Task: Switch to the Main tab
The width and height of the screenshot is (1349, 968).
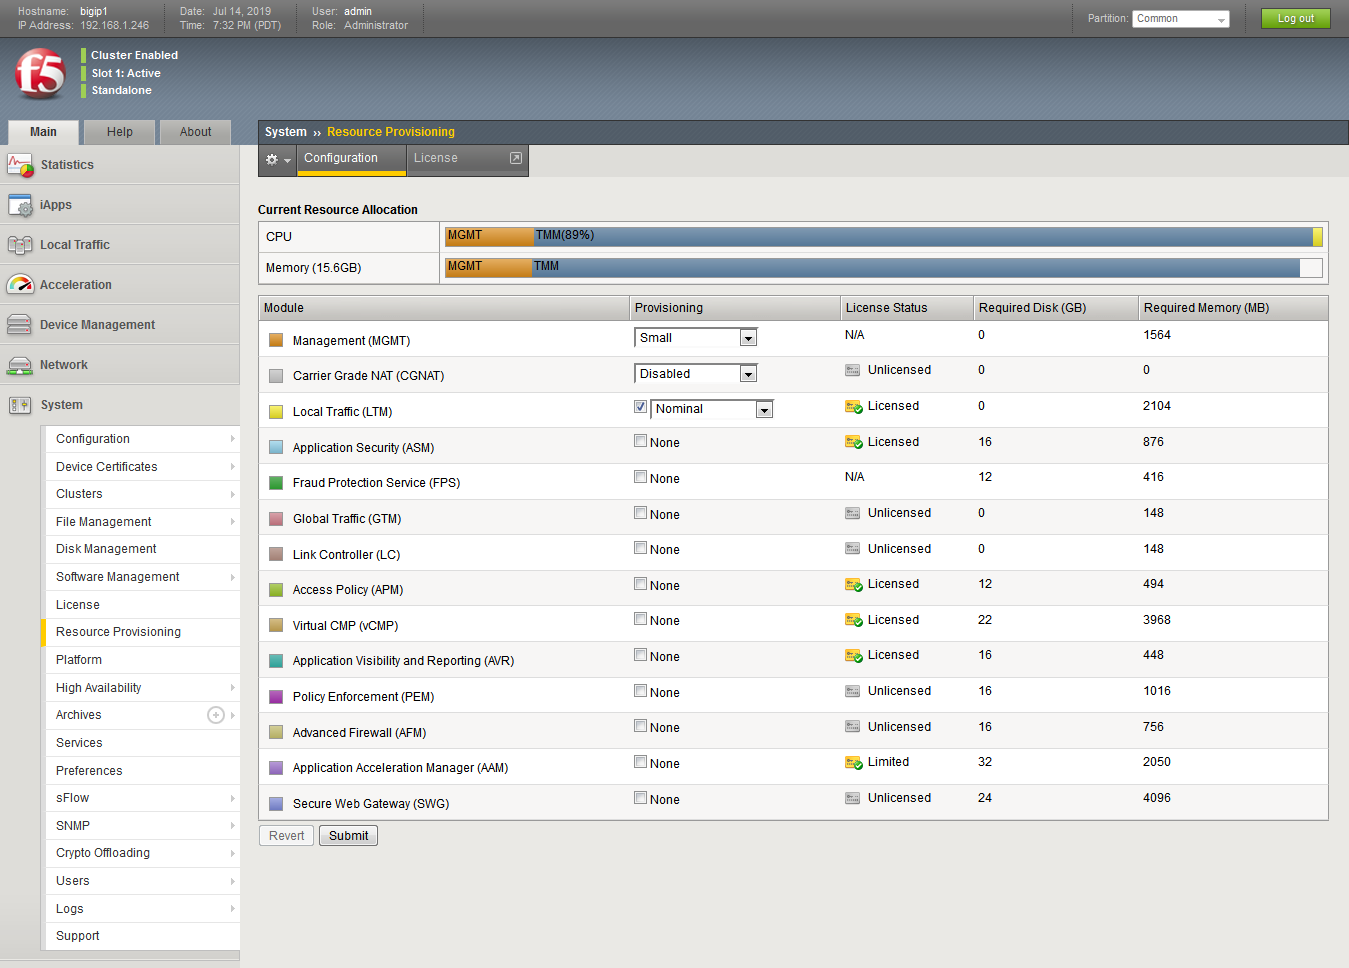Action: [x=43, y=132]
